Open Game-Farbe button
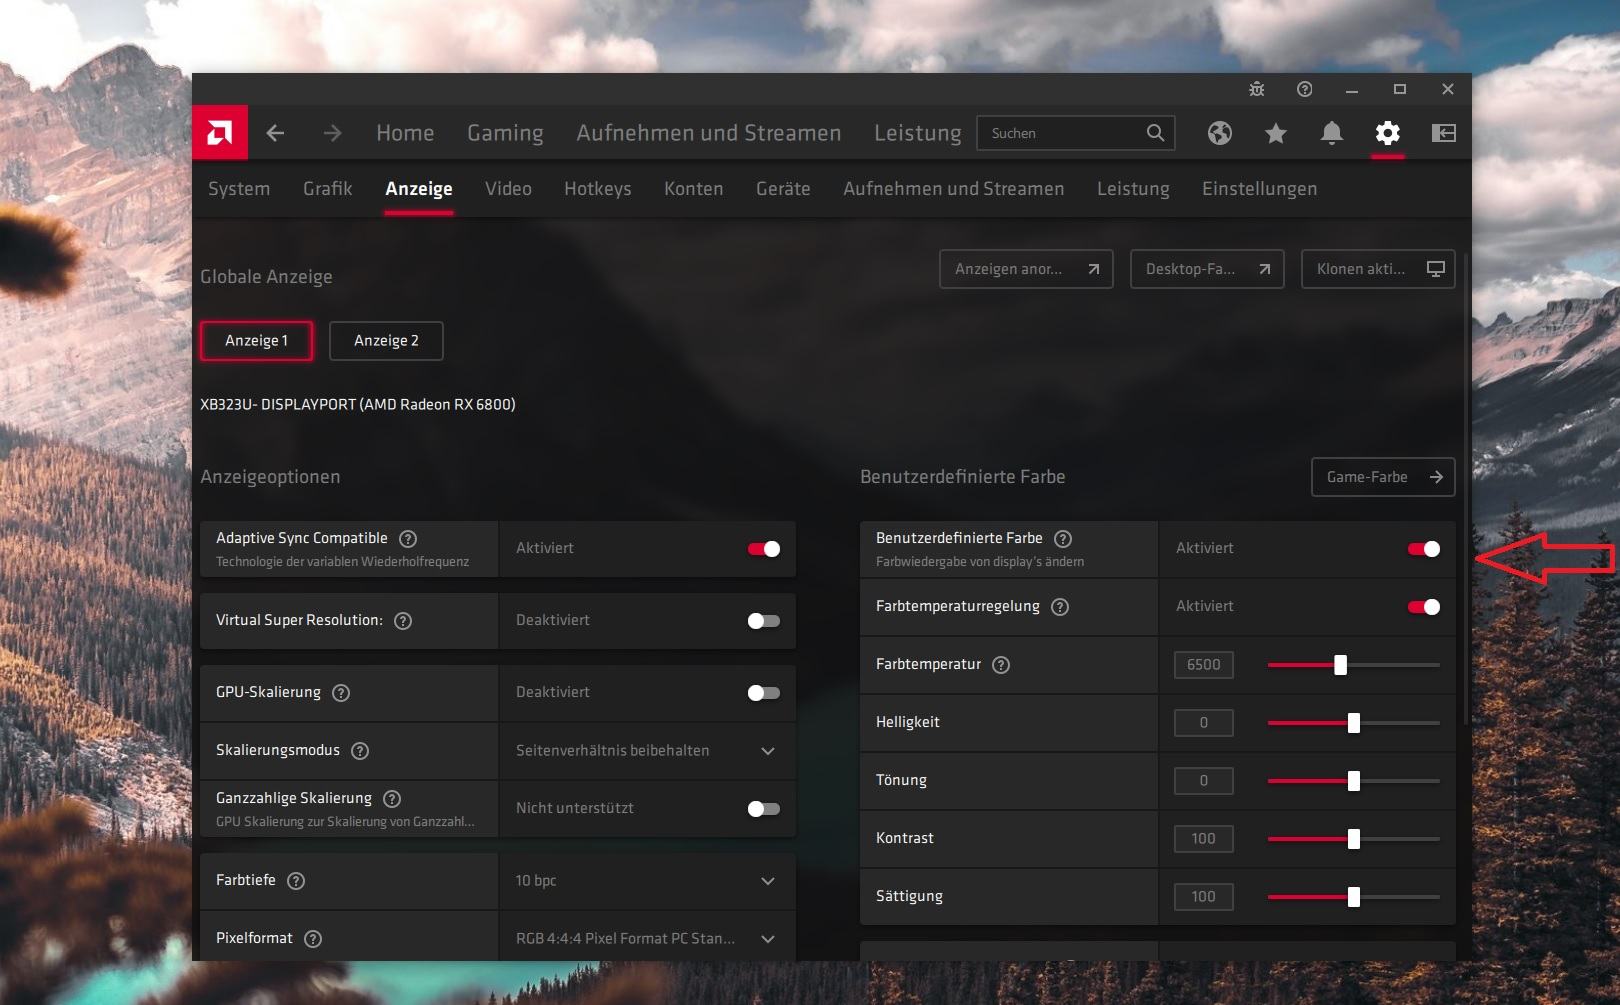 coord(1383,477)
